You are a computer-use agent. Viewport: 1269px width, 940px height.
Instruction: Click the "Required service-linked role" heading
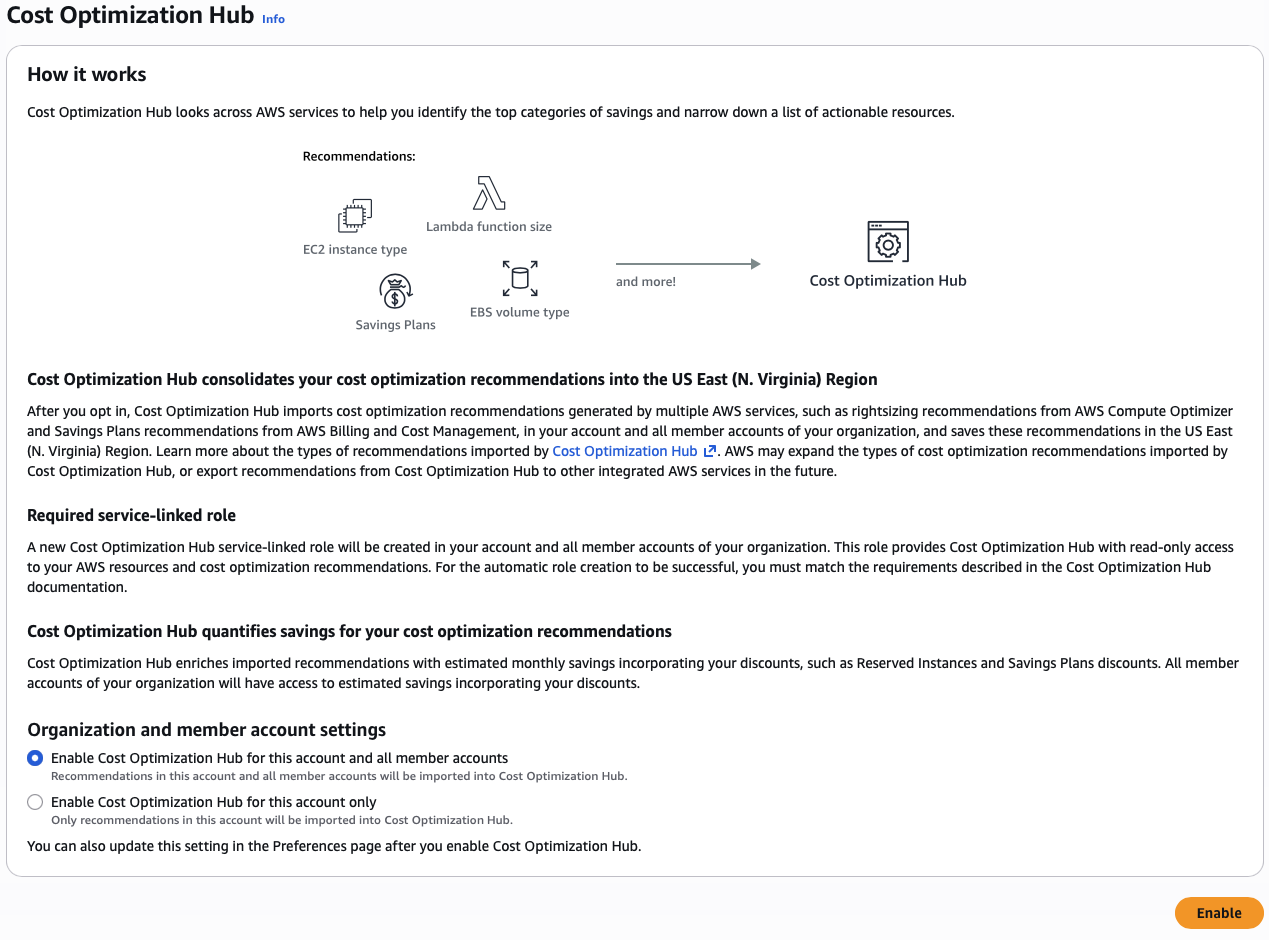(132, 516)
